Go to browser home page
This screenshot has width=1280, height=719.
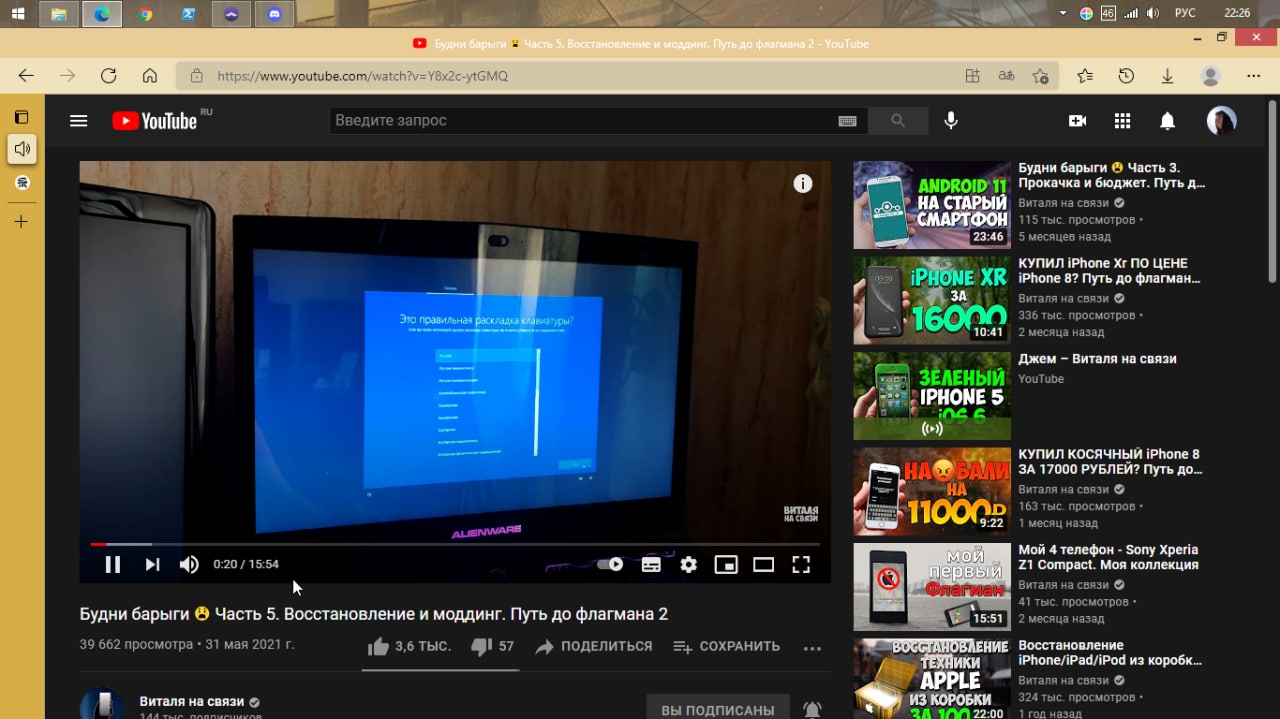150,76
